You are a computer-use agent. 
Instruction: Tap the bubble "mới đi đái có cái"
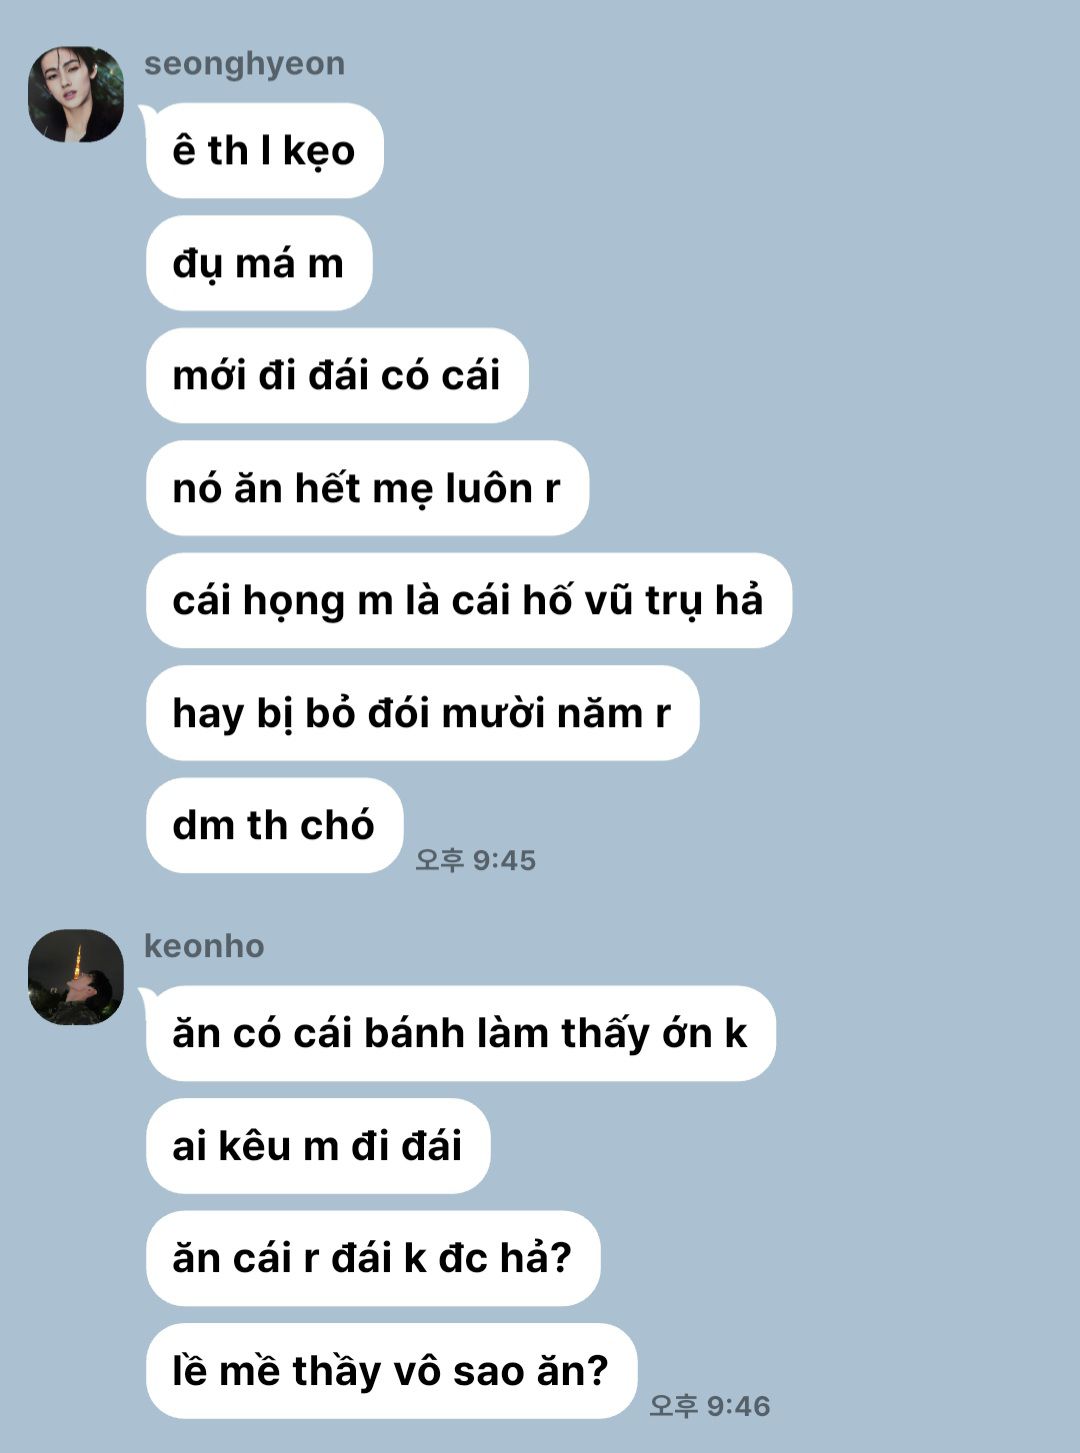pyautogui.click(x=337, y=376)
